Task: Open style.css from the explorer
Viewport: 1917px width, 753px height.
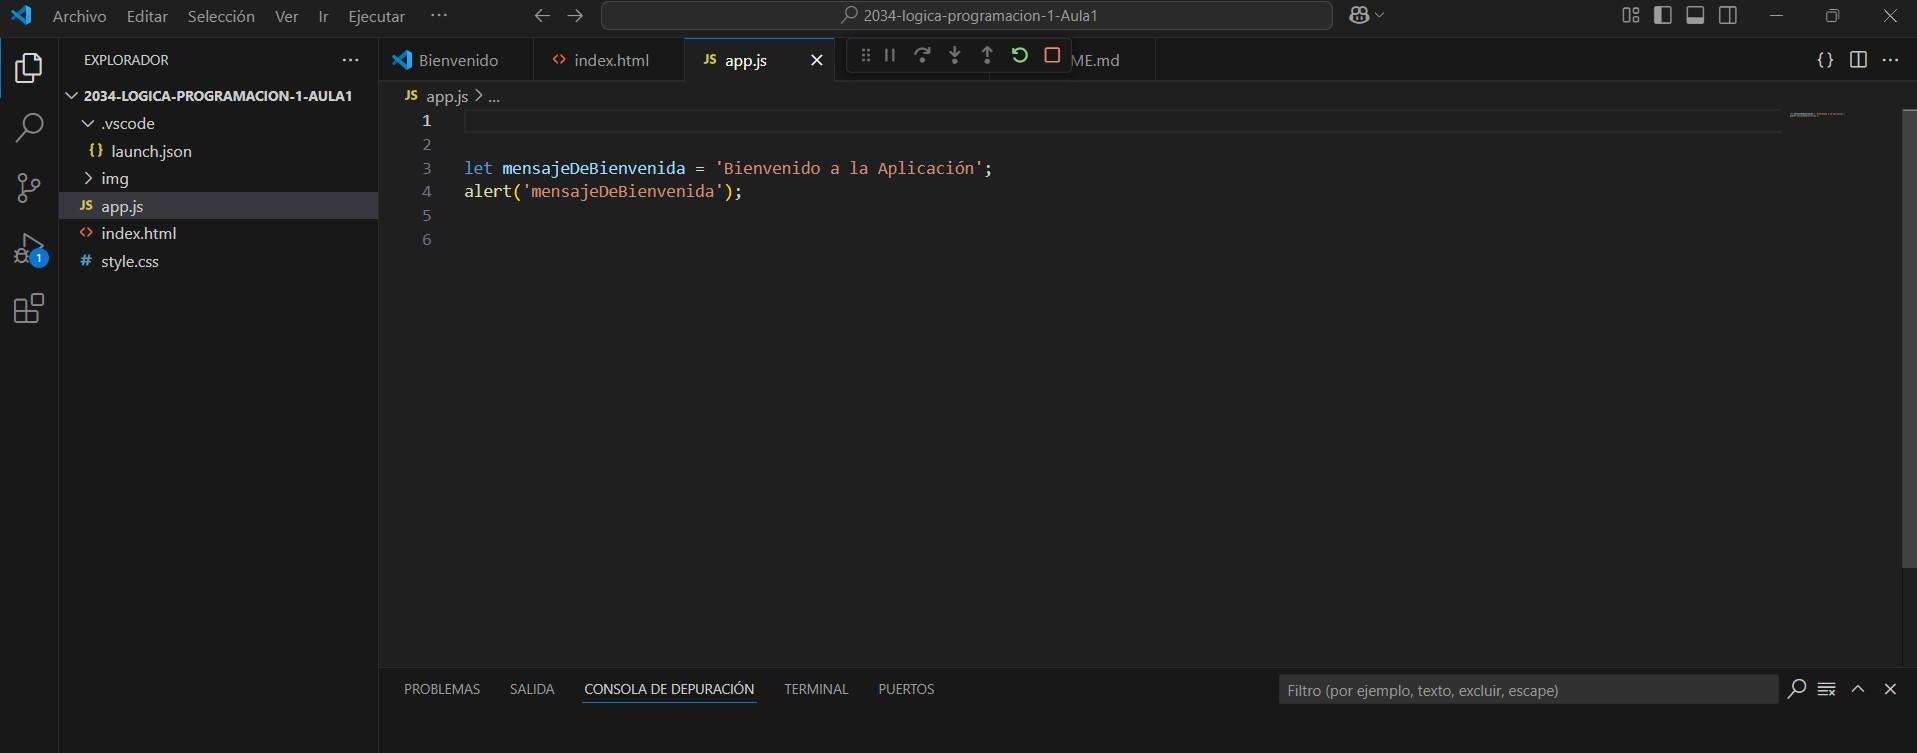Action: pos(218,261)
